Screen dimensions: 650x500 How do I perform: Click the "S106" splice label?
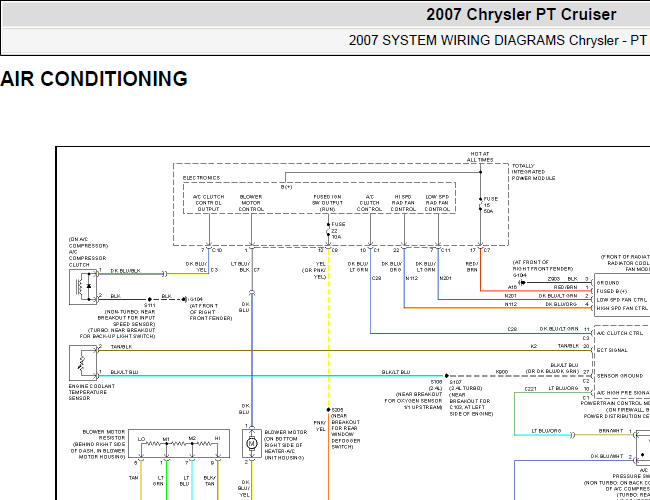coord(436,382)
